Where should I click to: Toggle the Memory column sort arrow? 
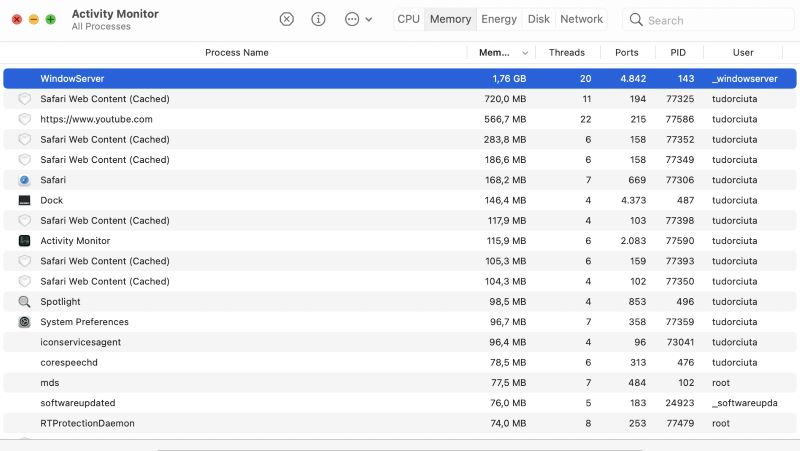(525, 53)
